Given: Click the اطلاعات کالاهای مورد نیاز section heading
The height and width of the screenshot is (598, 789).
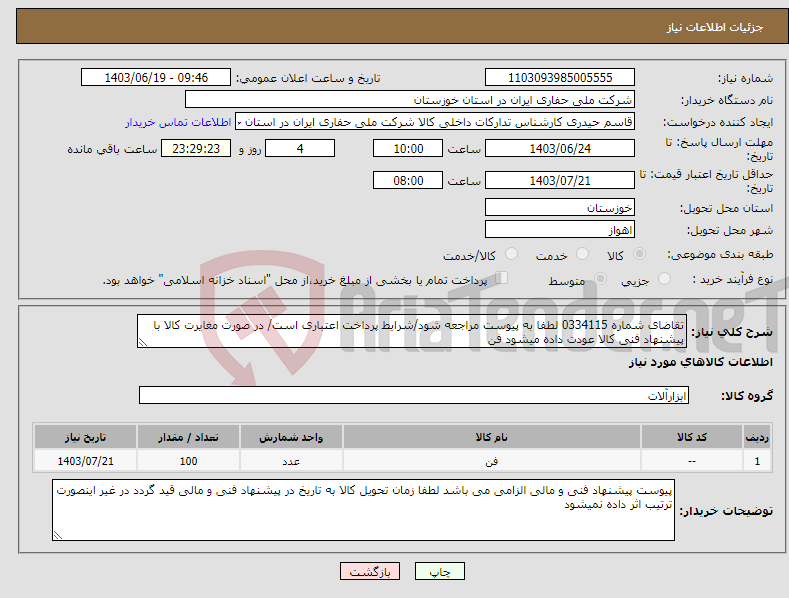Looking at the screenshot, I should (x=700, y=362).
